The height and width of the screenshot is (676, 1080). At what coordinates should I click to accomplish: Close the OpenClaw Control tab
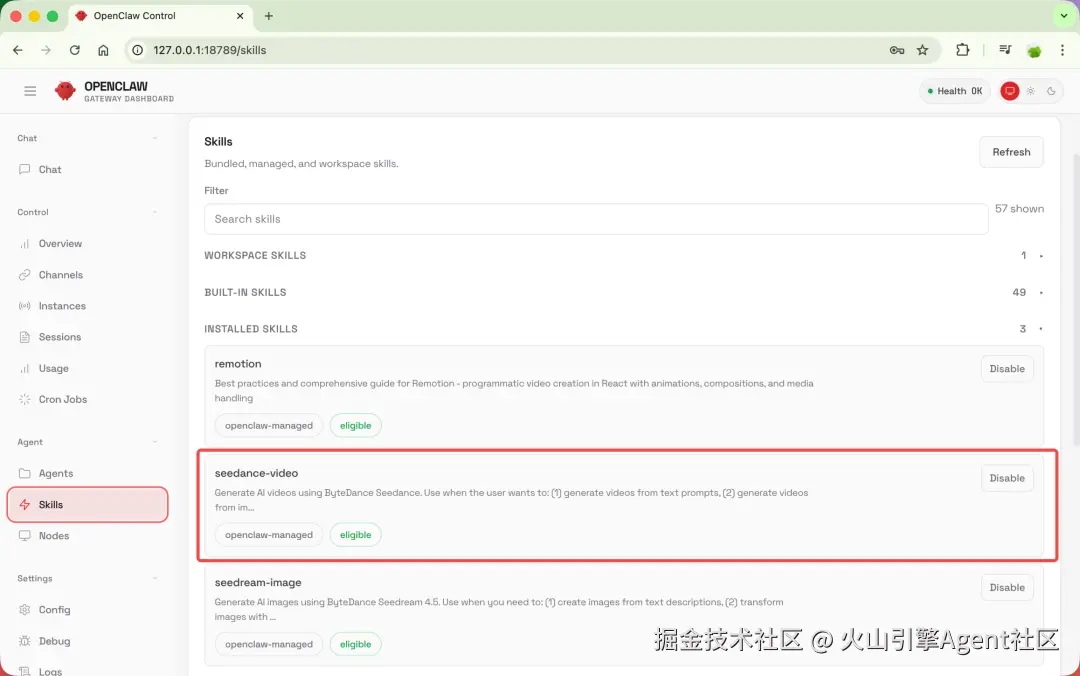240,16
